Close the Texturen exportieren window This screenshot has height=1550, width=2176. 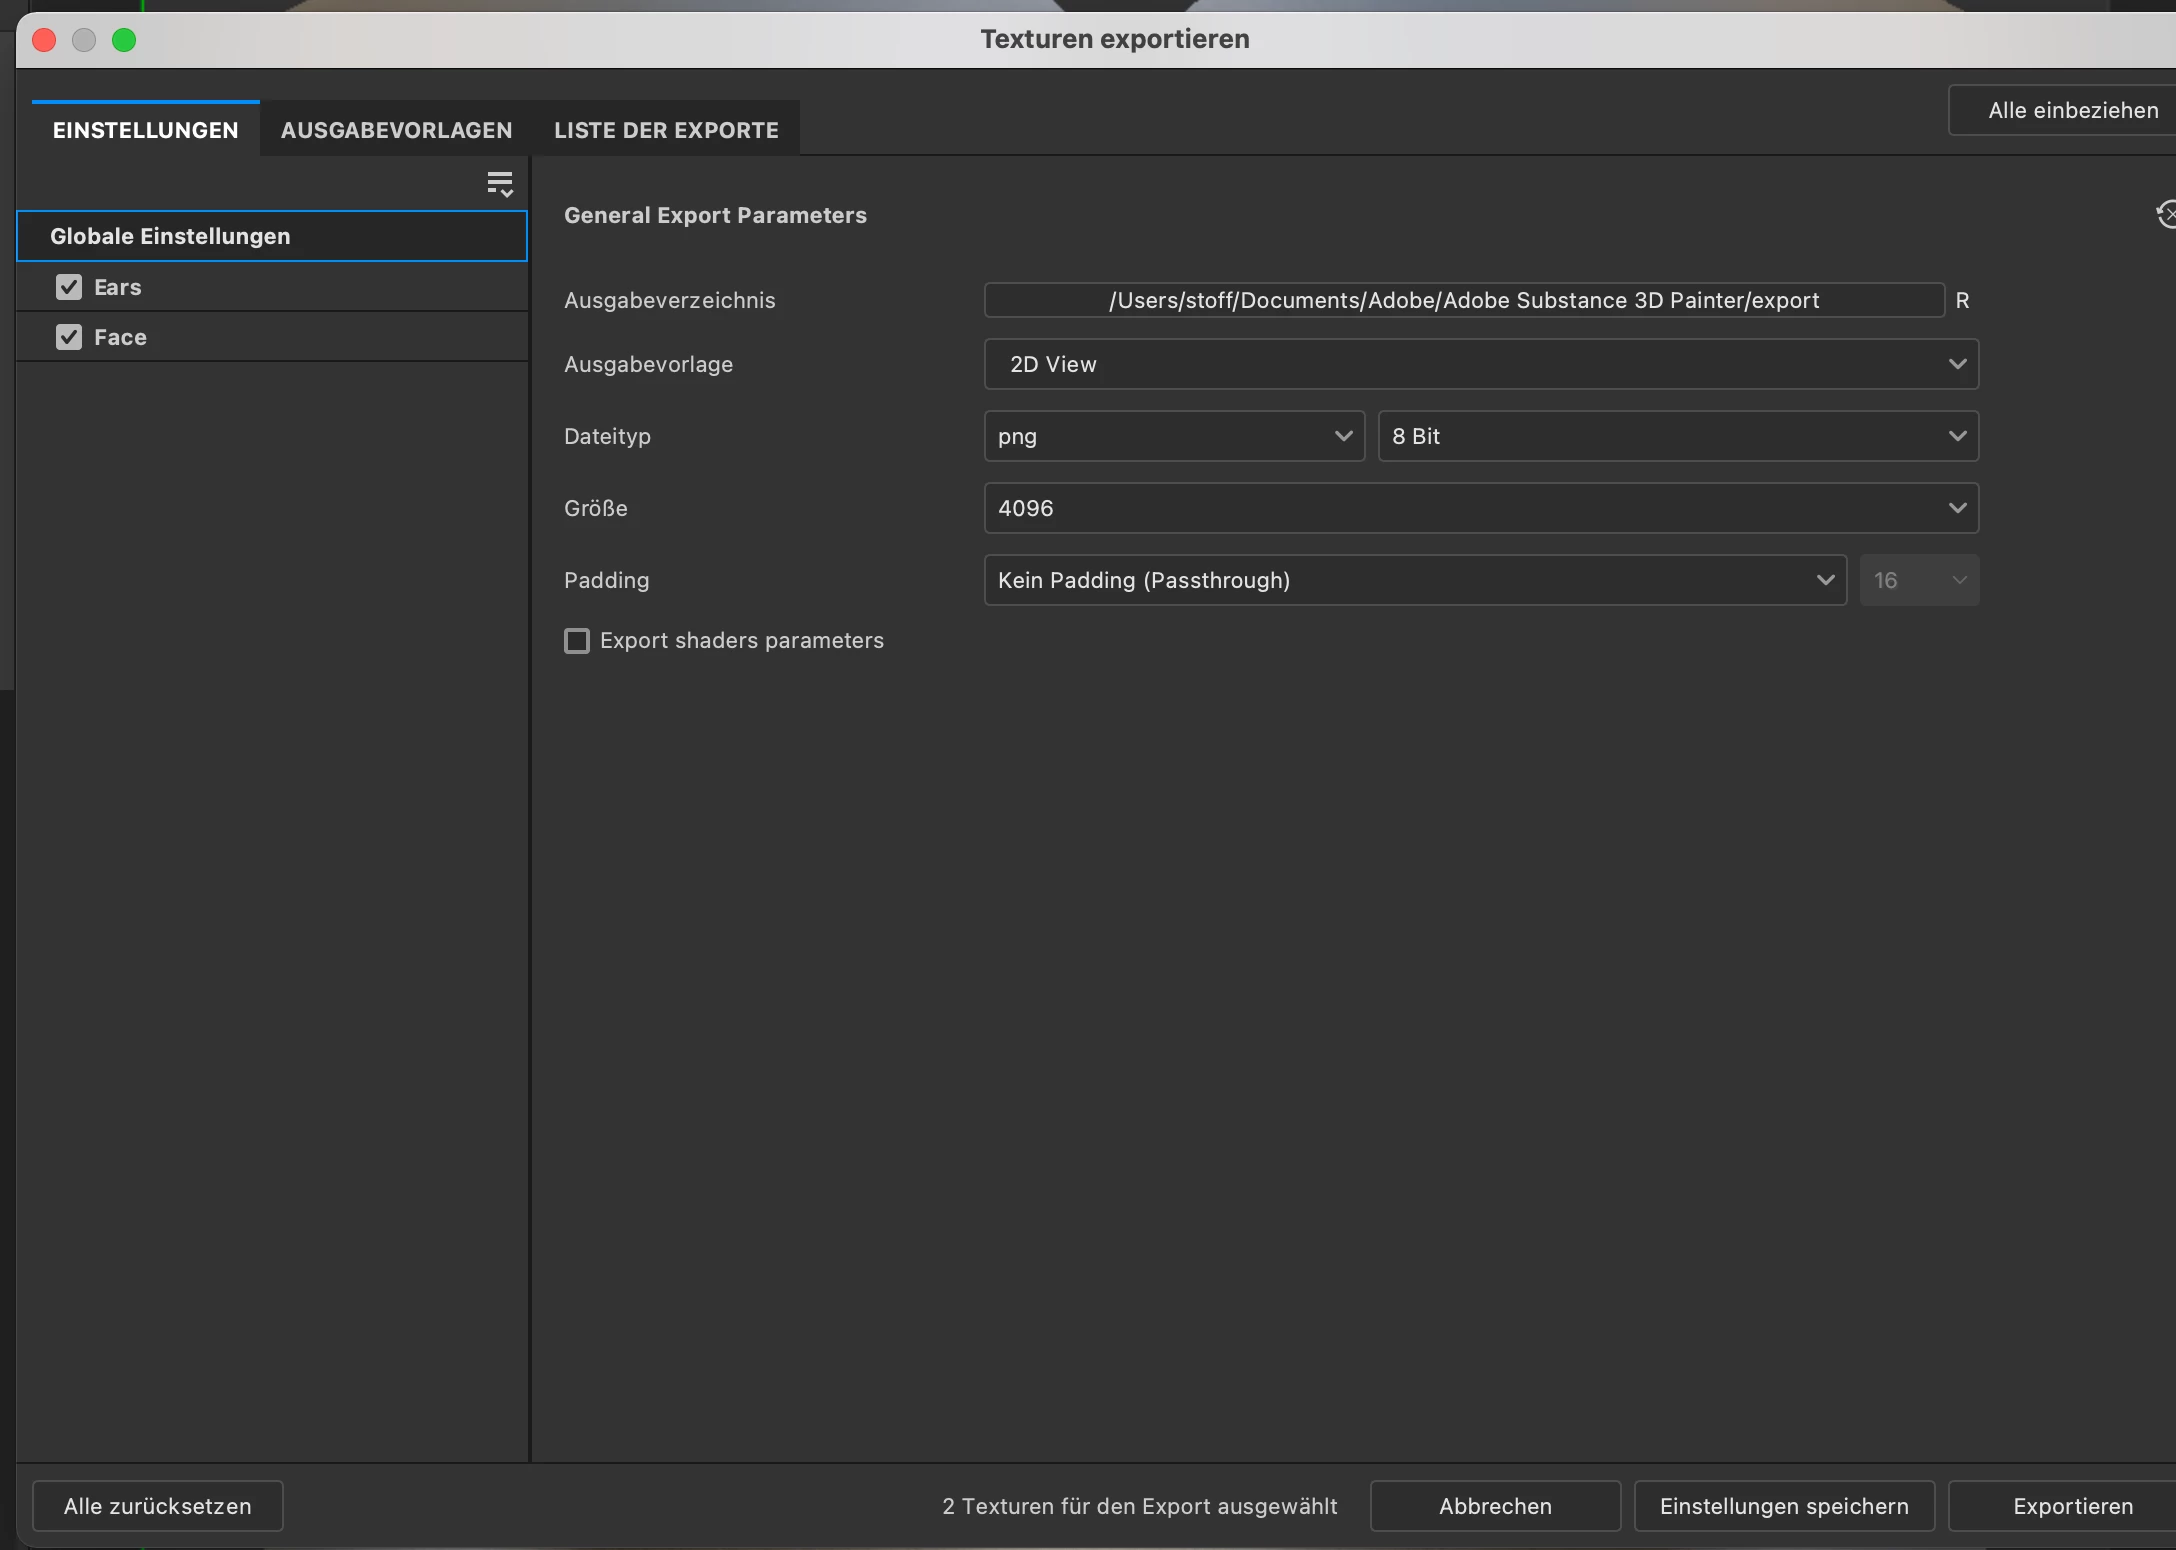tap(44, 40)
